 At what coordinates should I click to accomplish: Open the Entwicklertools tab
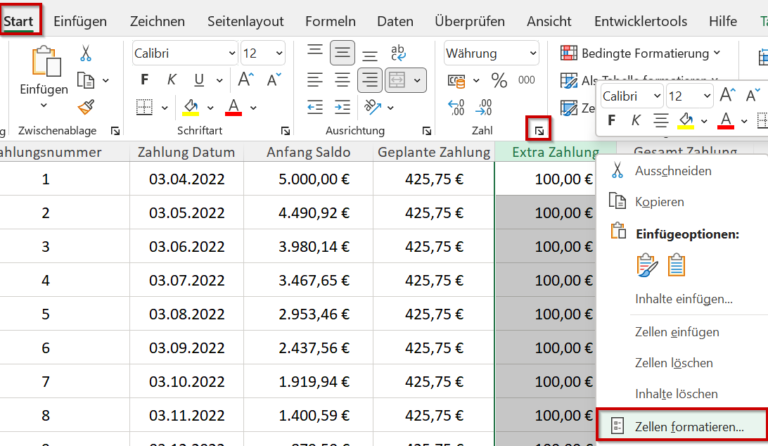click(x=640, y=21)
